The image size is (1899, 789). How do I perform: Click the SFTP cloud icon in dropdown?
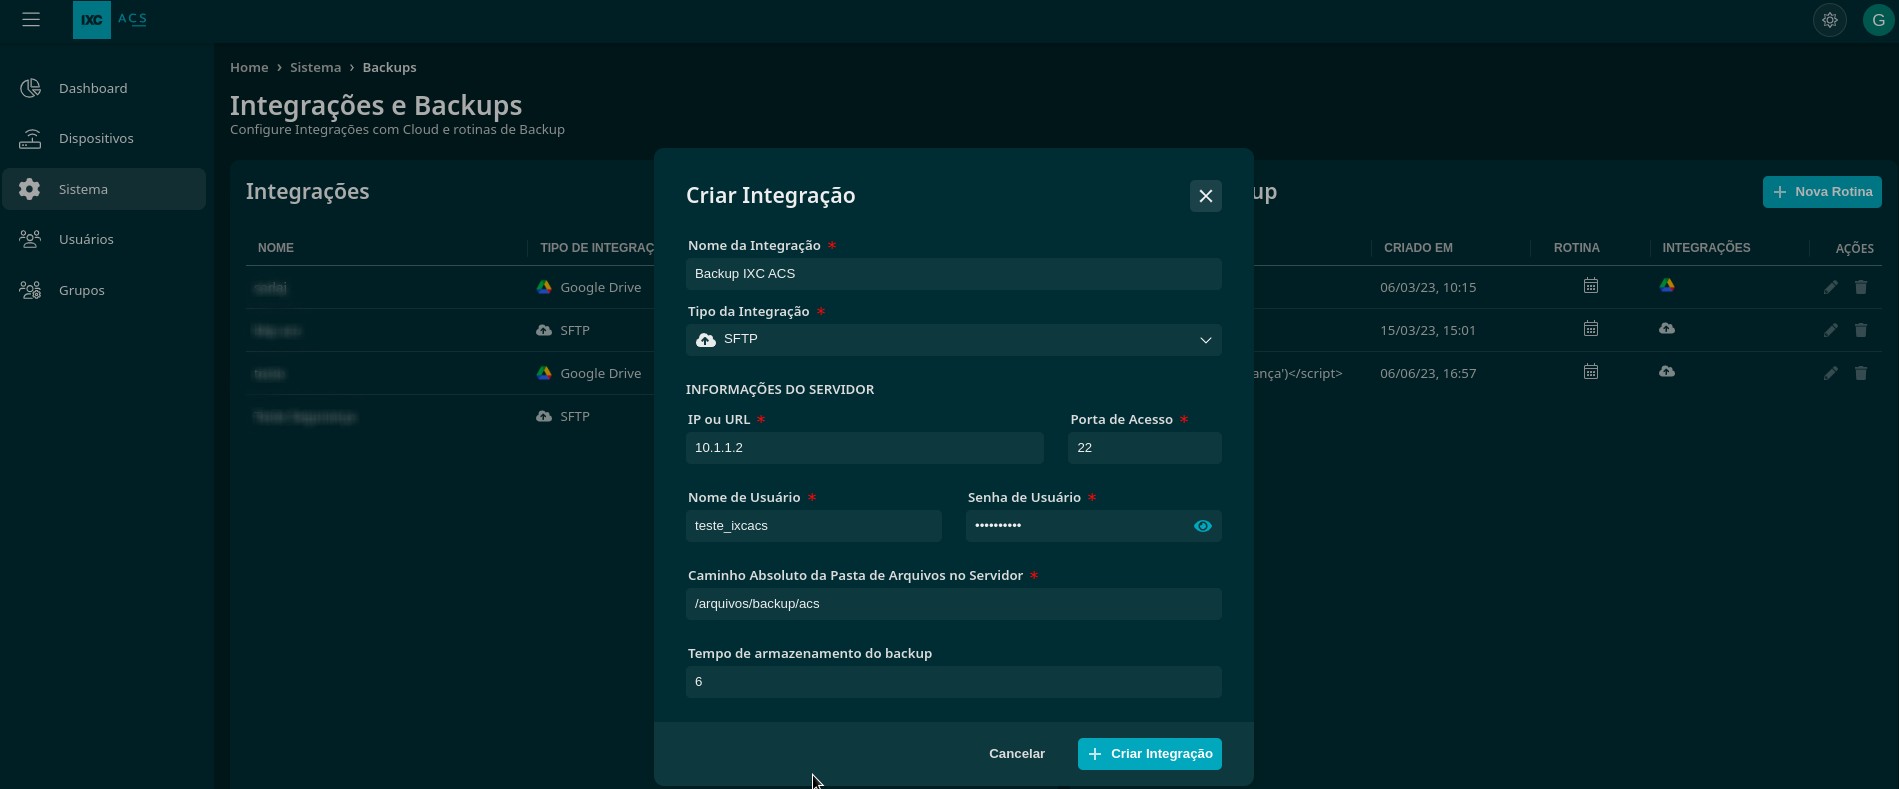706,340
